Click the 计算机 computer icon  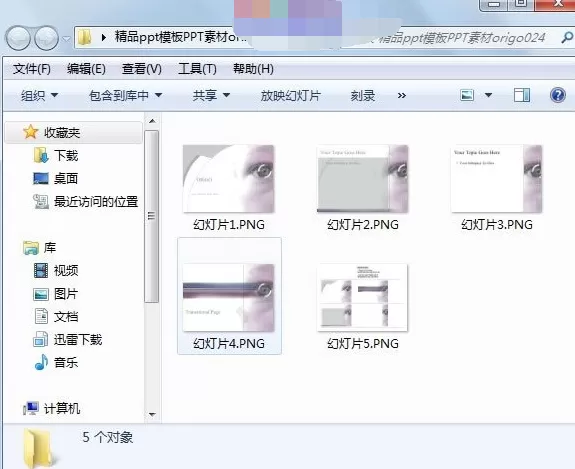31,408
